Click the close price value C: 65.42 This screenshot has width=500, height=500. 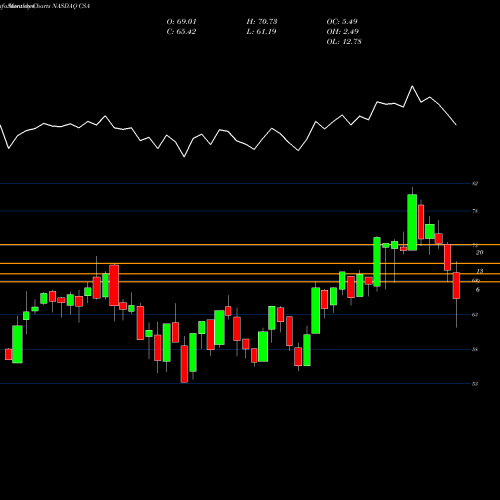coord(181,32)
